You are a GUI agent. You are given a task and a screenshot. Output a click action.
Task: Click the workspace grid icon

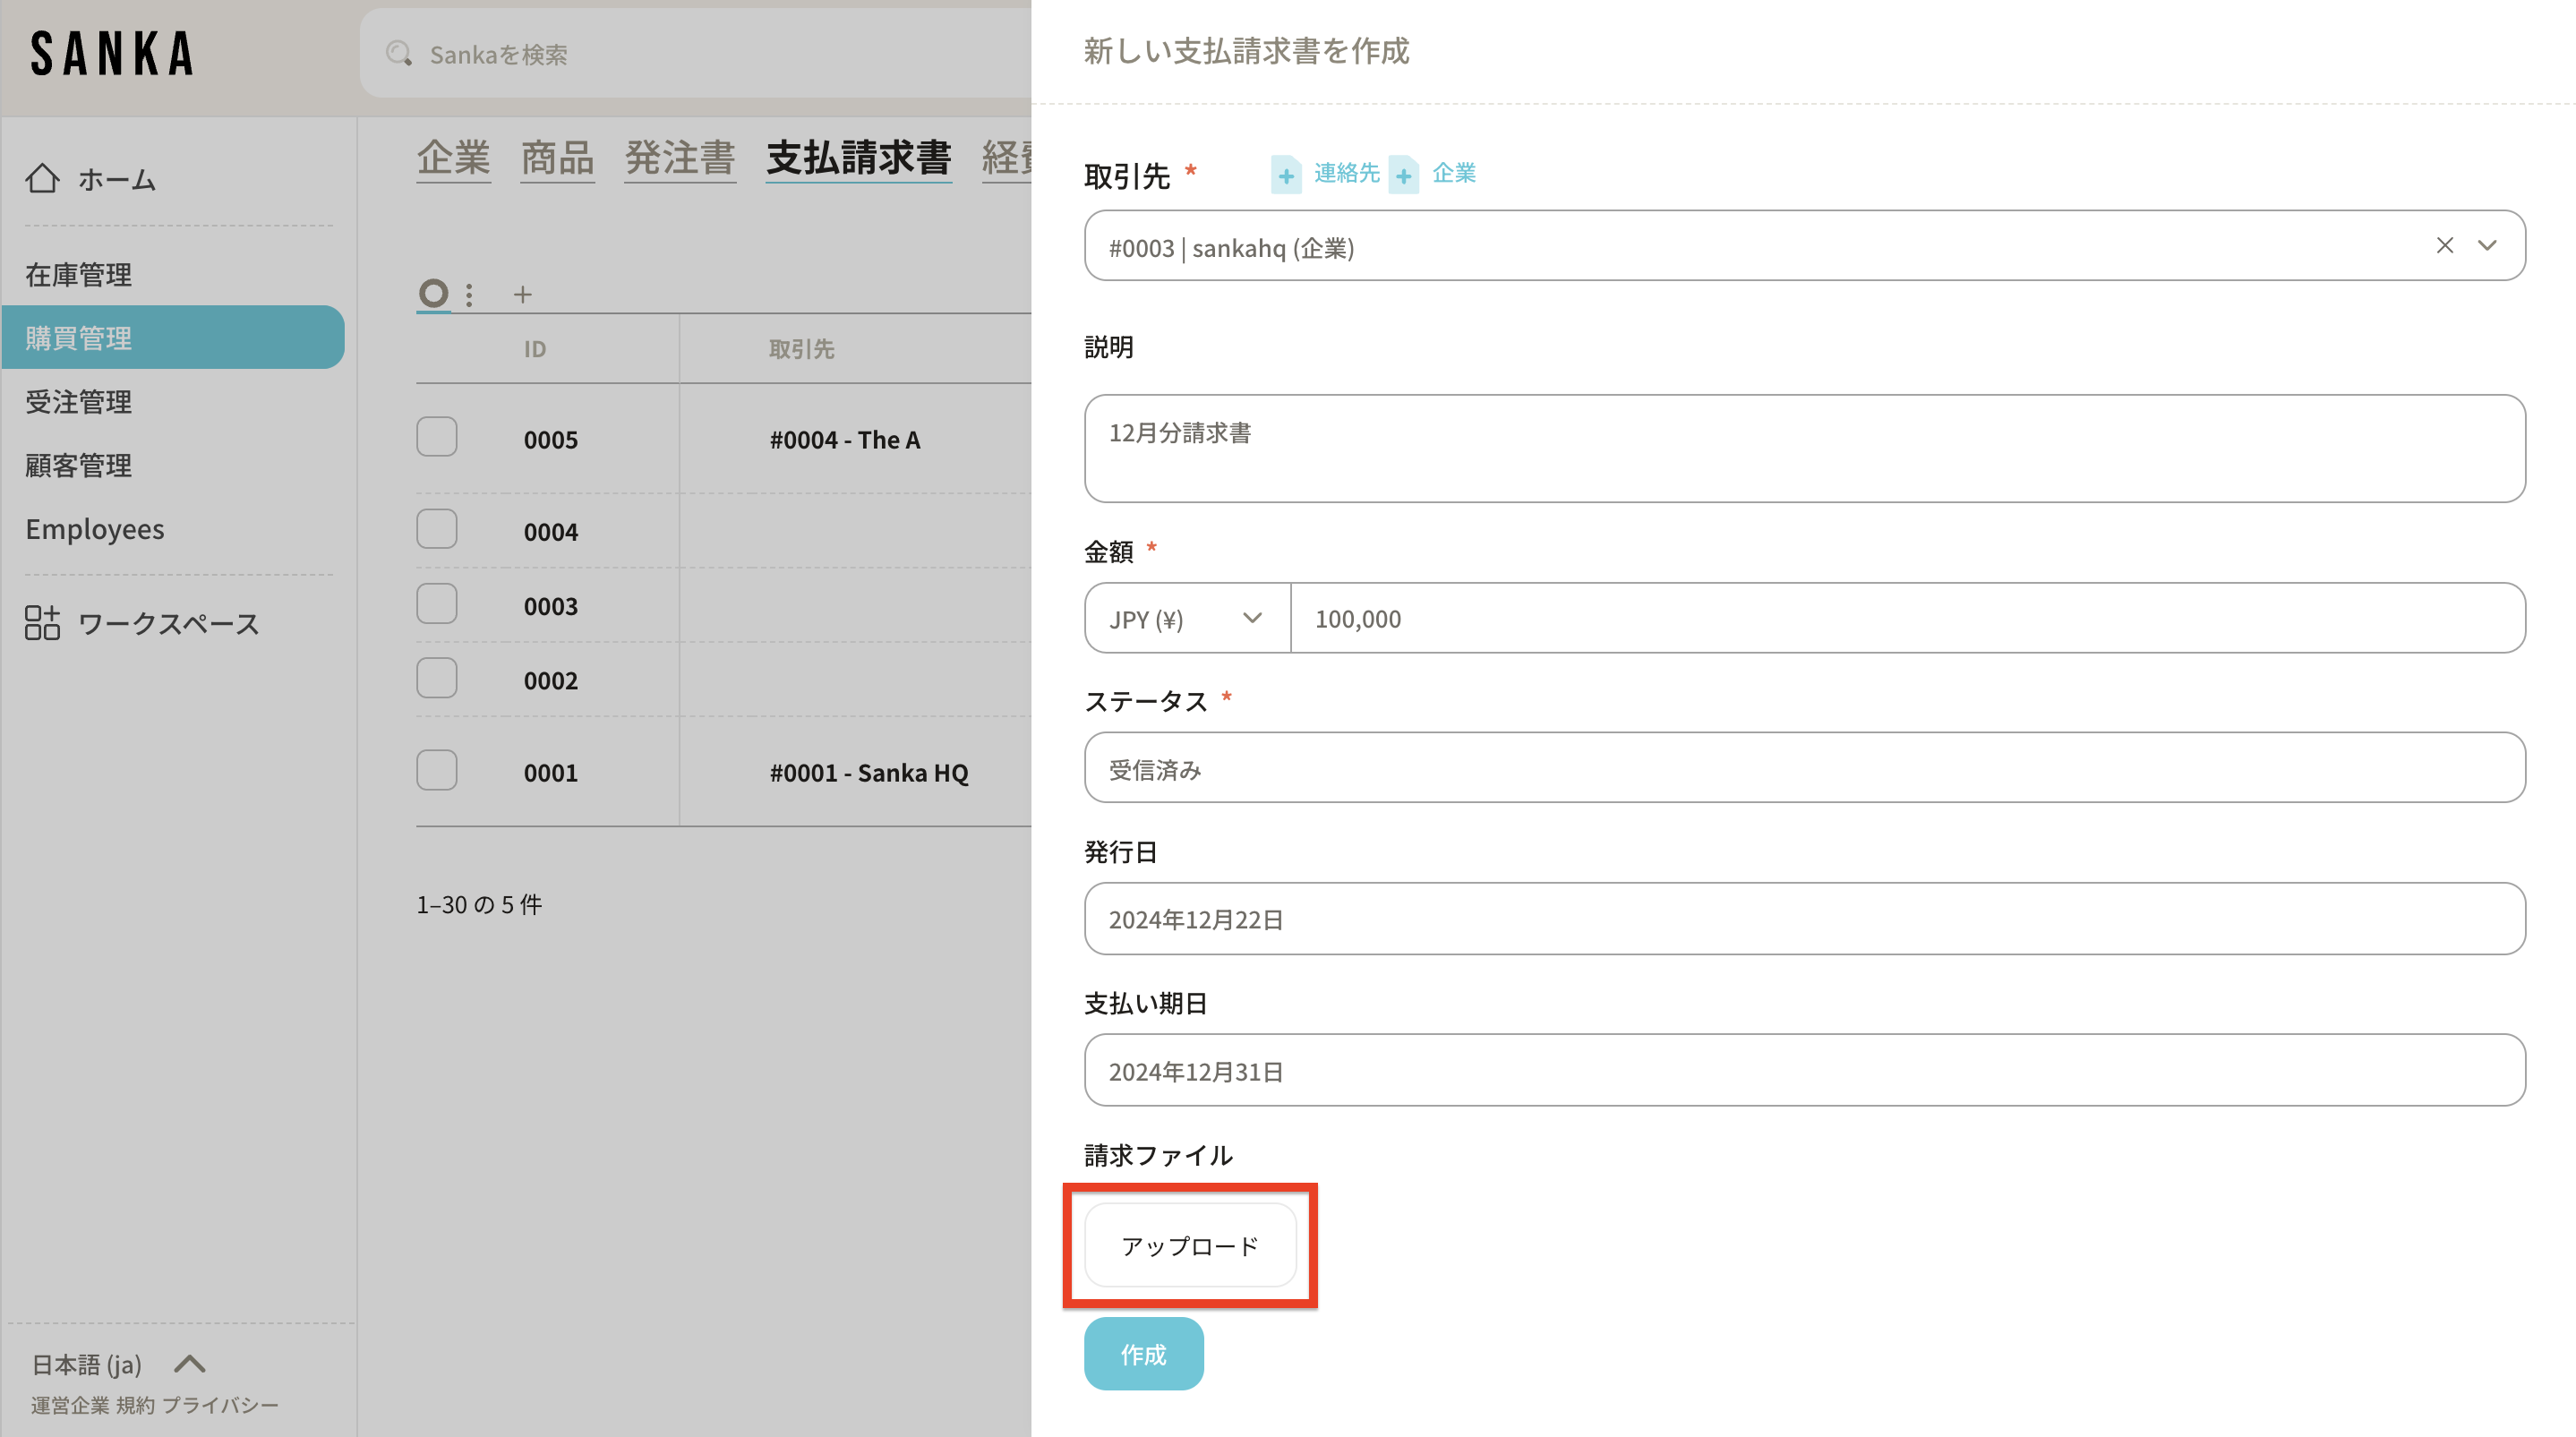coord(42,622)
